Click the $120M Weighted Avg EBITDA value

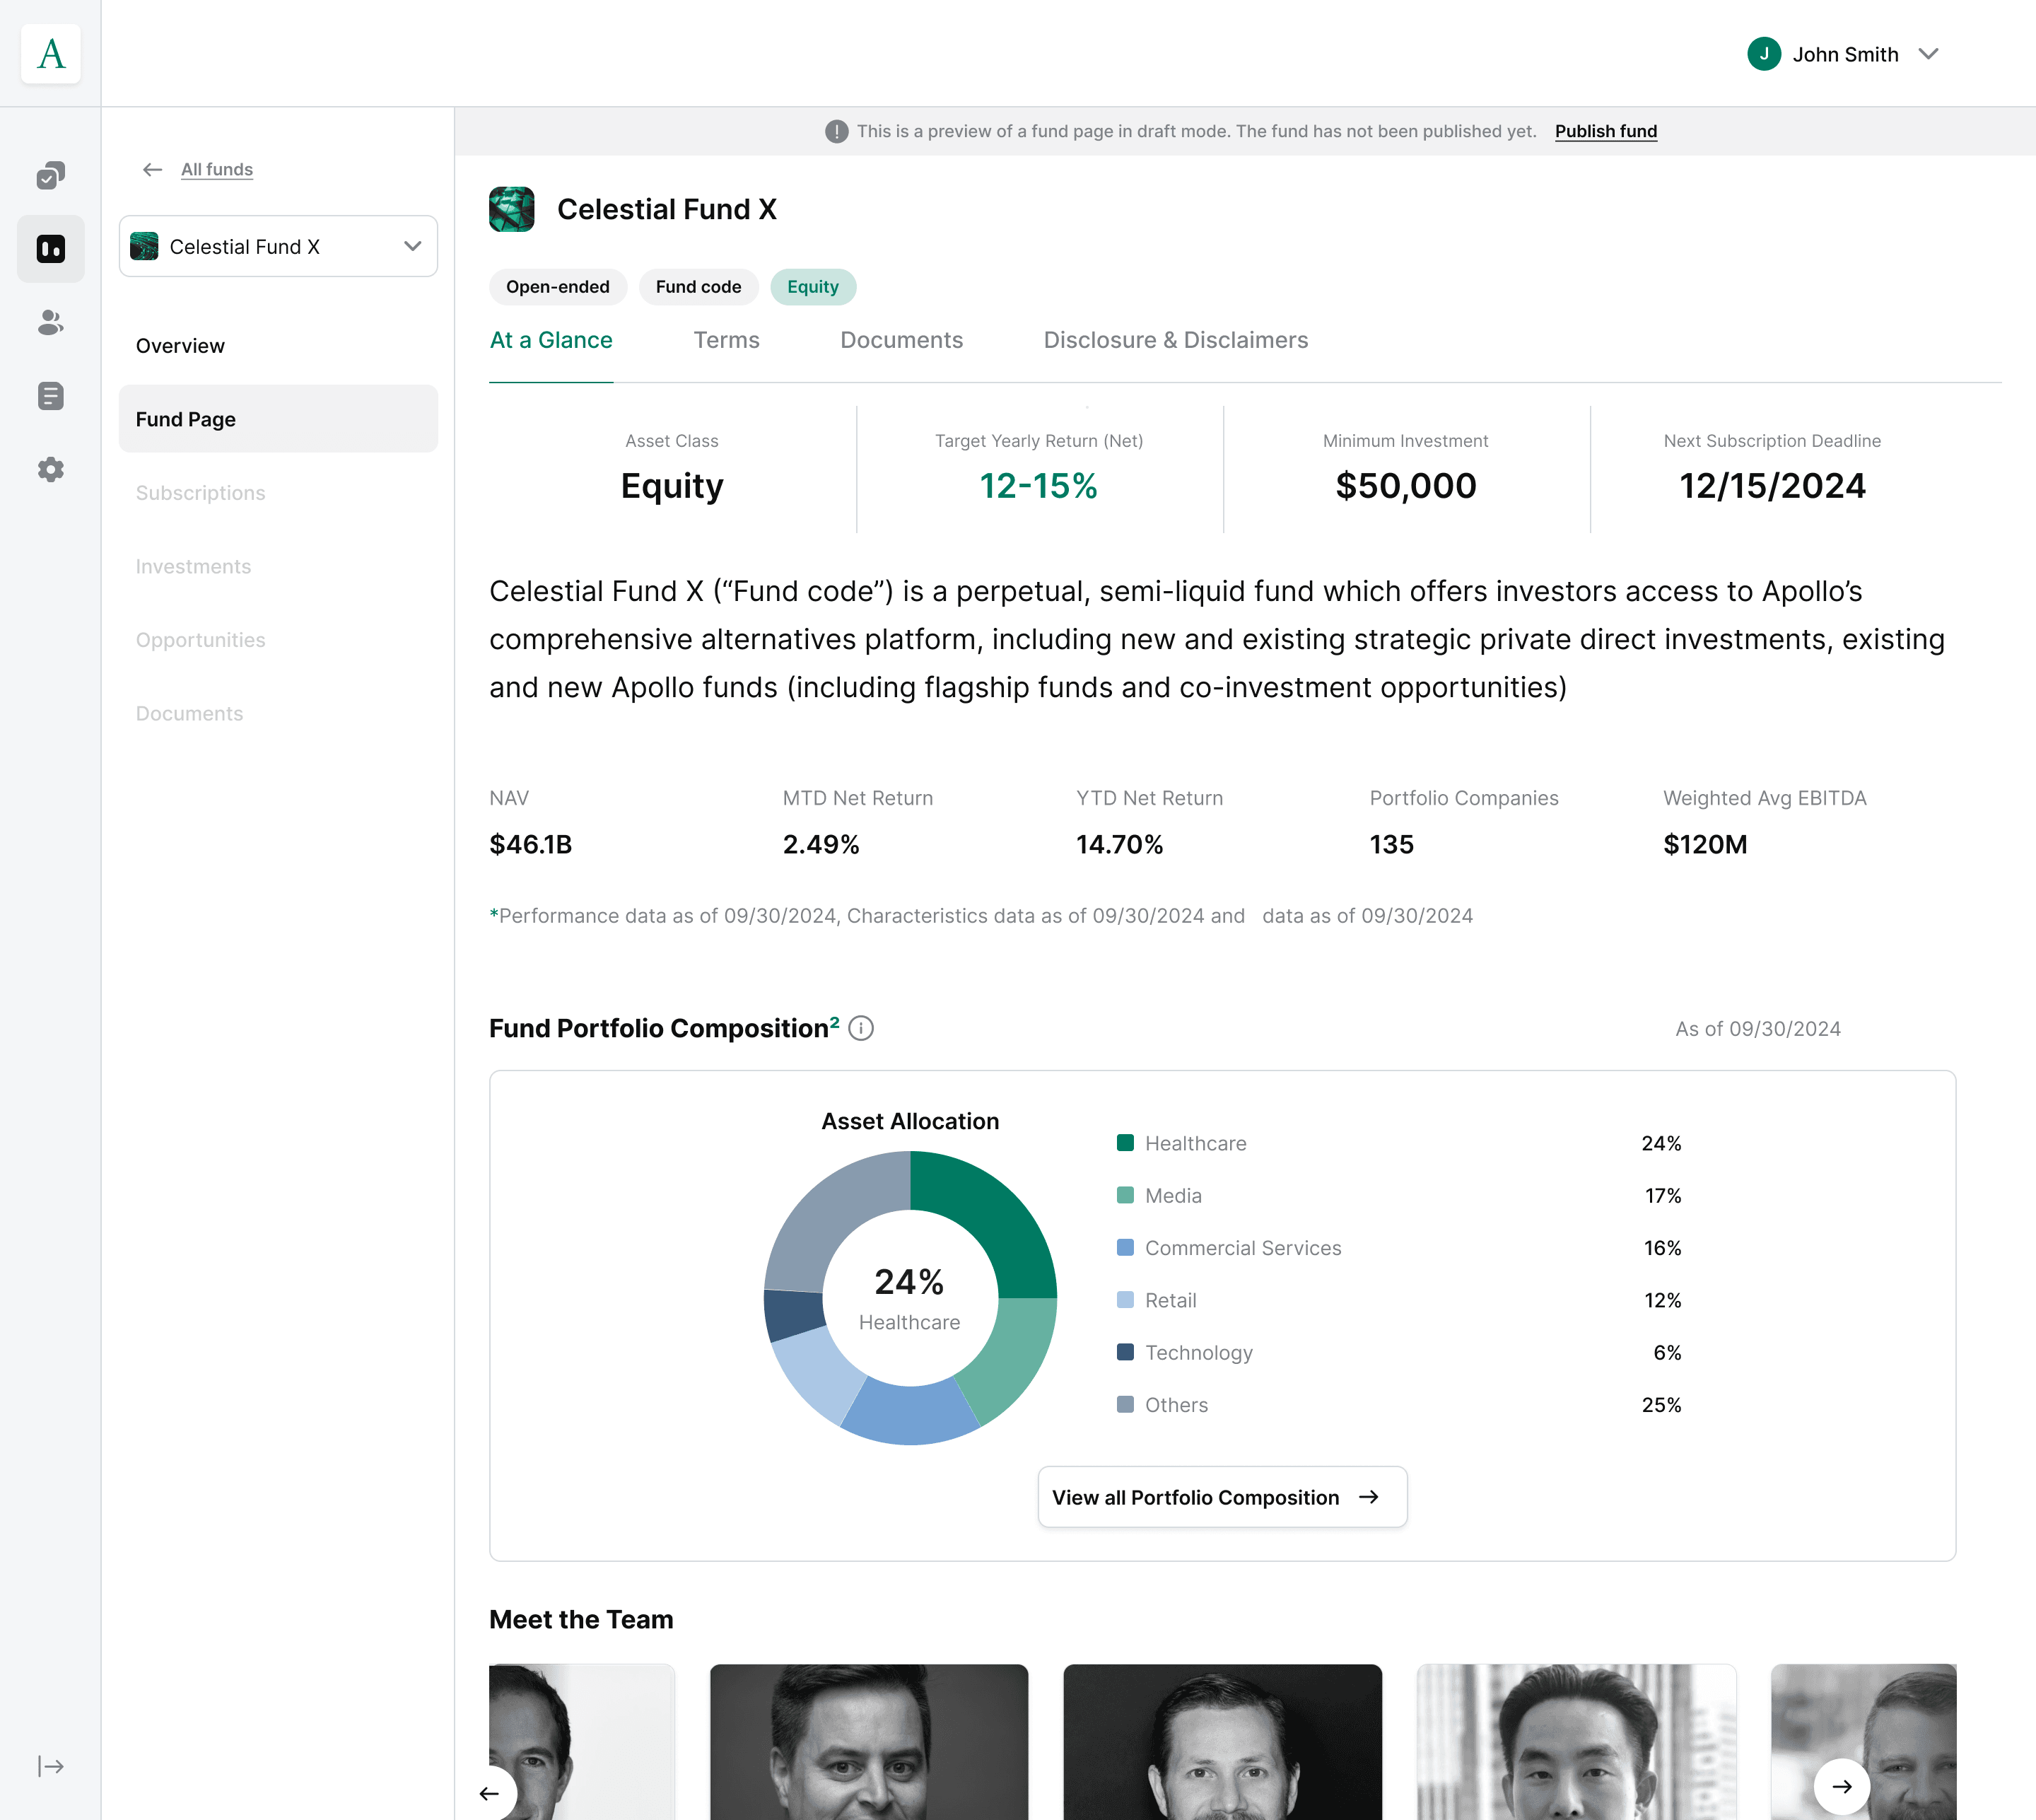1705,845
